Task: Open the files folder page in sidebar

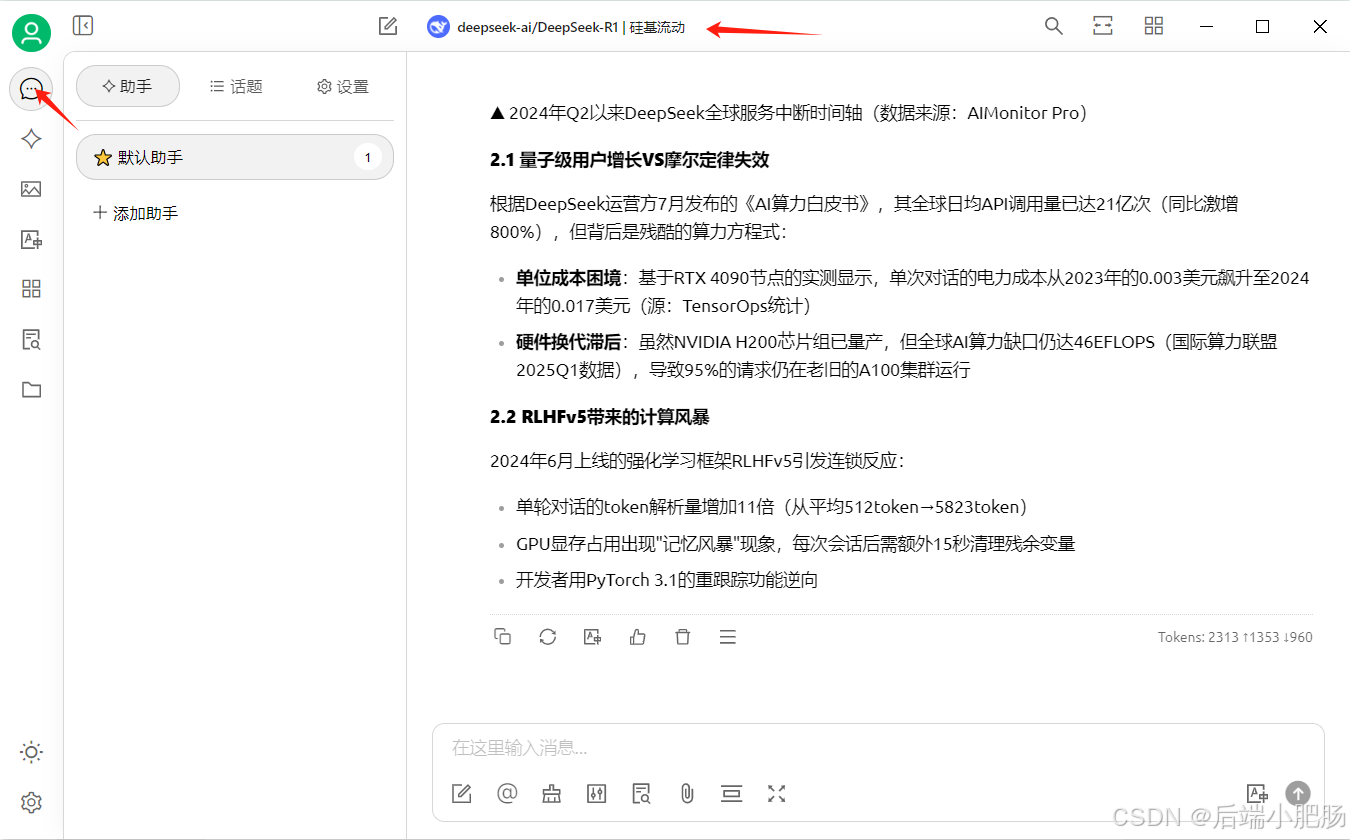Action: (x=31, y=390)
